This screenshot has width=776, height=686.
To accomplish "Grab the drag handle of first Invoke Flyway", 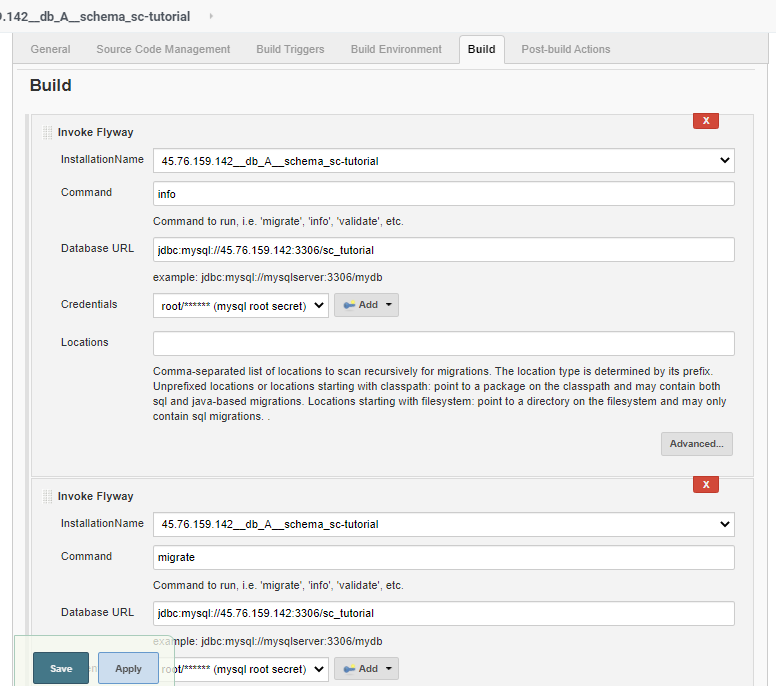I will pos(48,132).
